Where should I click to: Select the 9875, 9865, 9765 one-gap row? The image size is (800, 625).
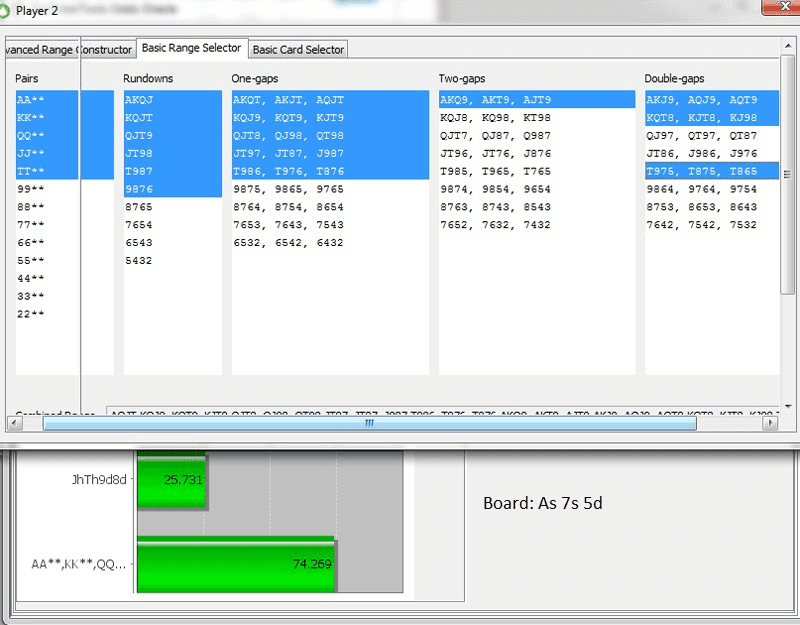pyautogui.click(x=288, y=189)
